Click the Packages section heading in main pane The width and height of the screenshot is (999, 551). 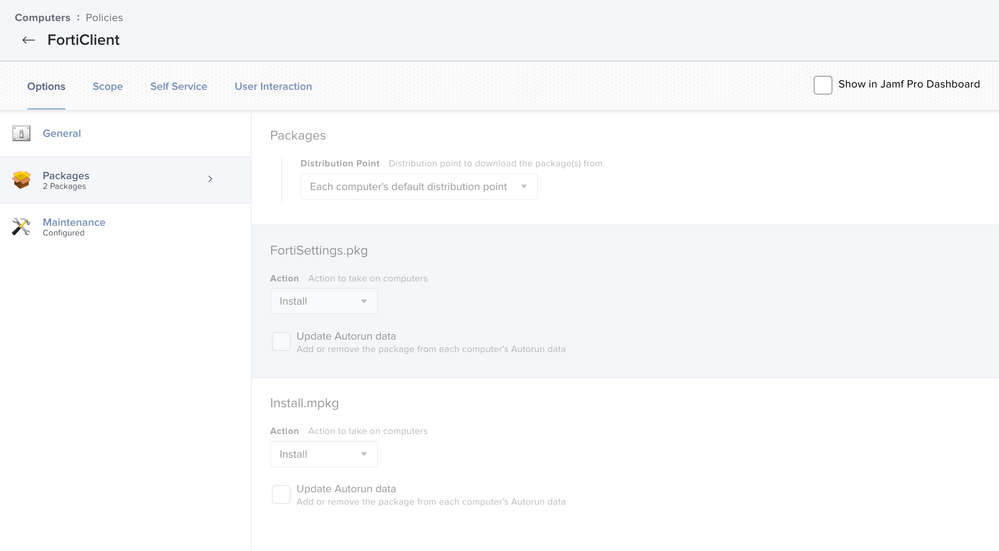pos(298,136)
